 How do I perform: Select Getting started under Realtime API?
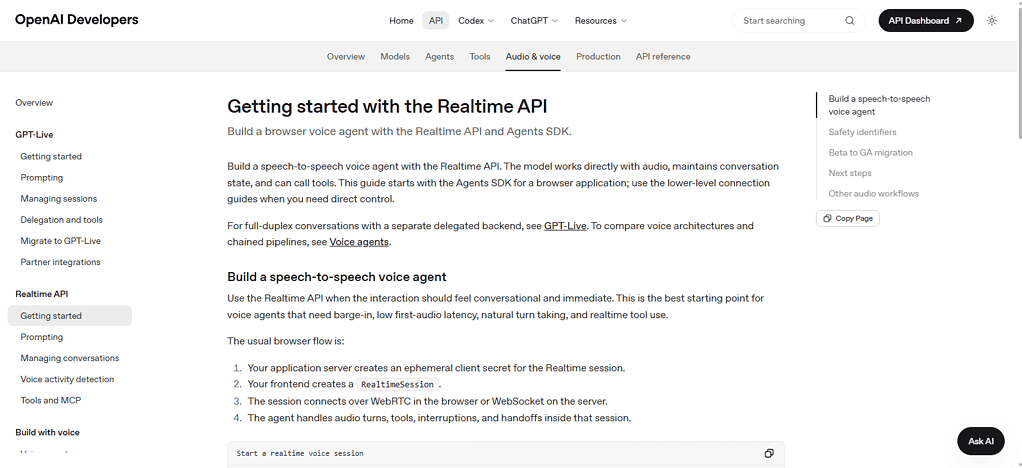pyautogui.click(x=70, y=315)
